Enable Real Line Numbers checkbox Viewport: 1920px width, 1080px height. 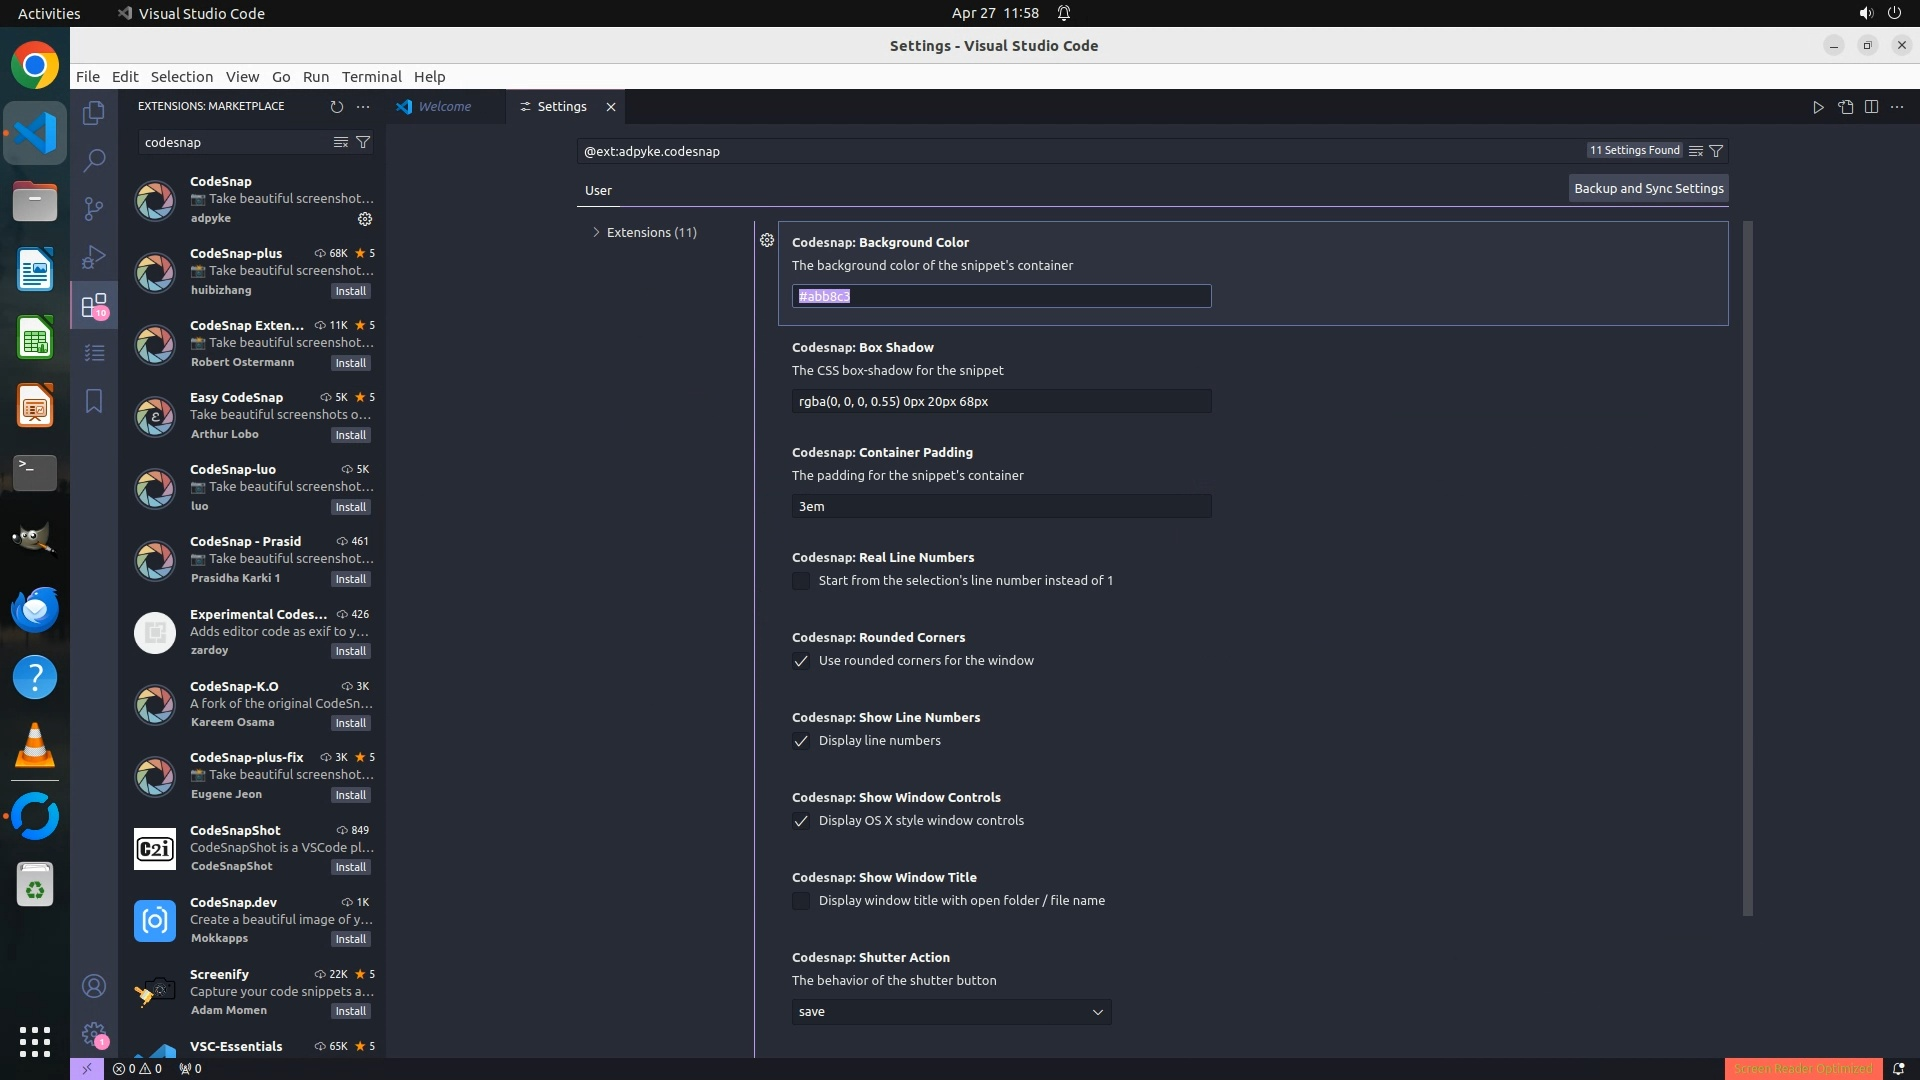[x=801, y=581]
